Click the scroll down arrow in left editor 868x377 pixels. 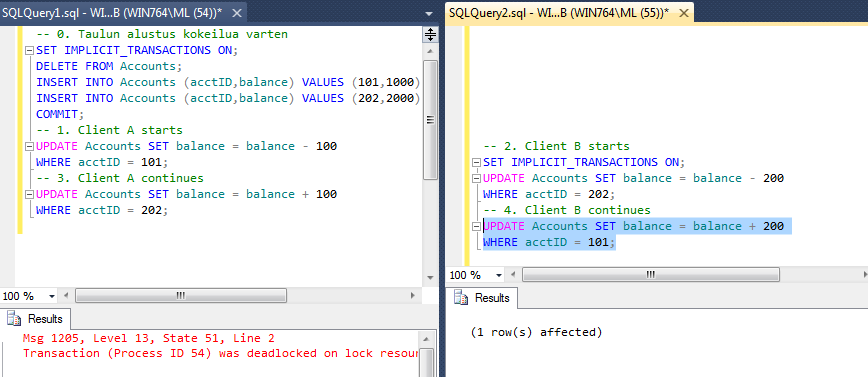[430, 278]
